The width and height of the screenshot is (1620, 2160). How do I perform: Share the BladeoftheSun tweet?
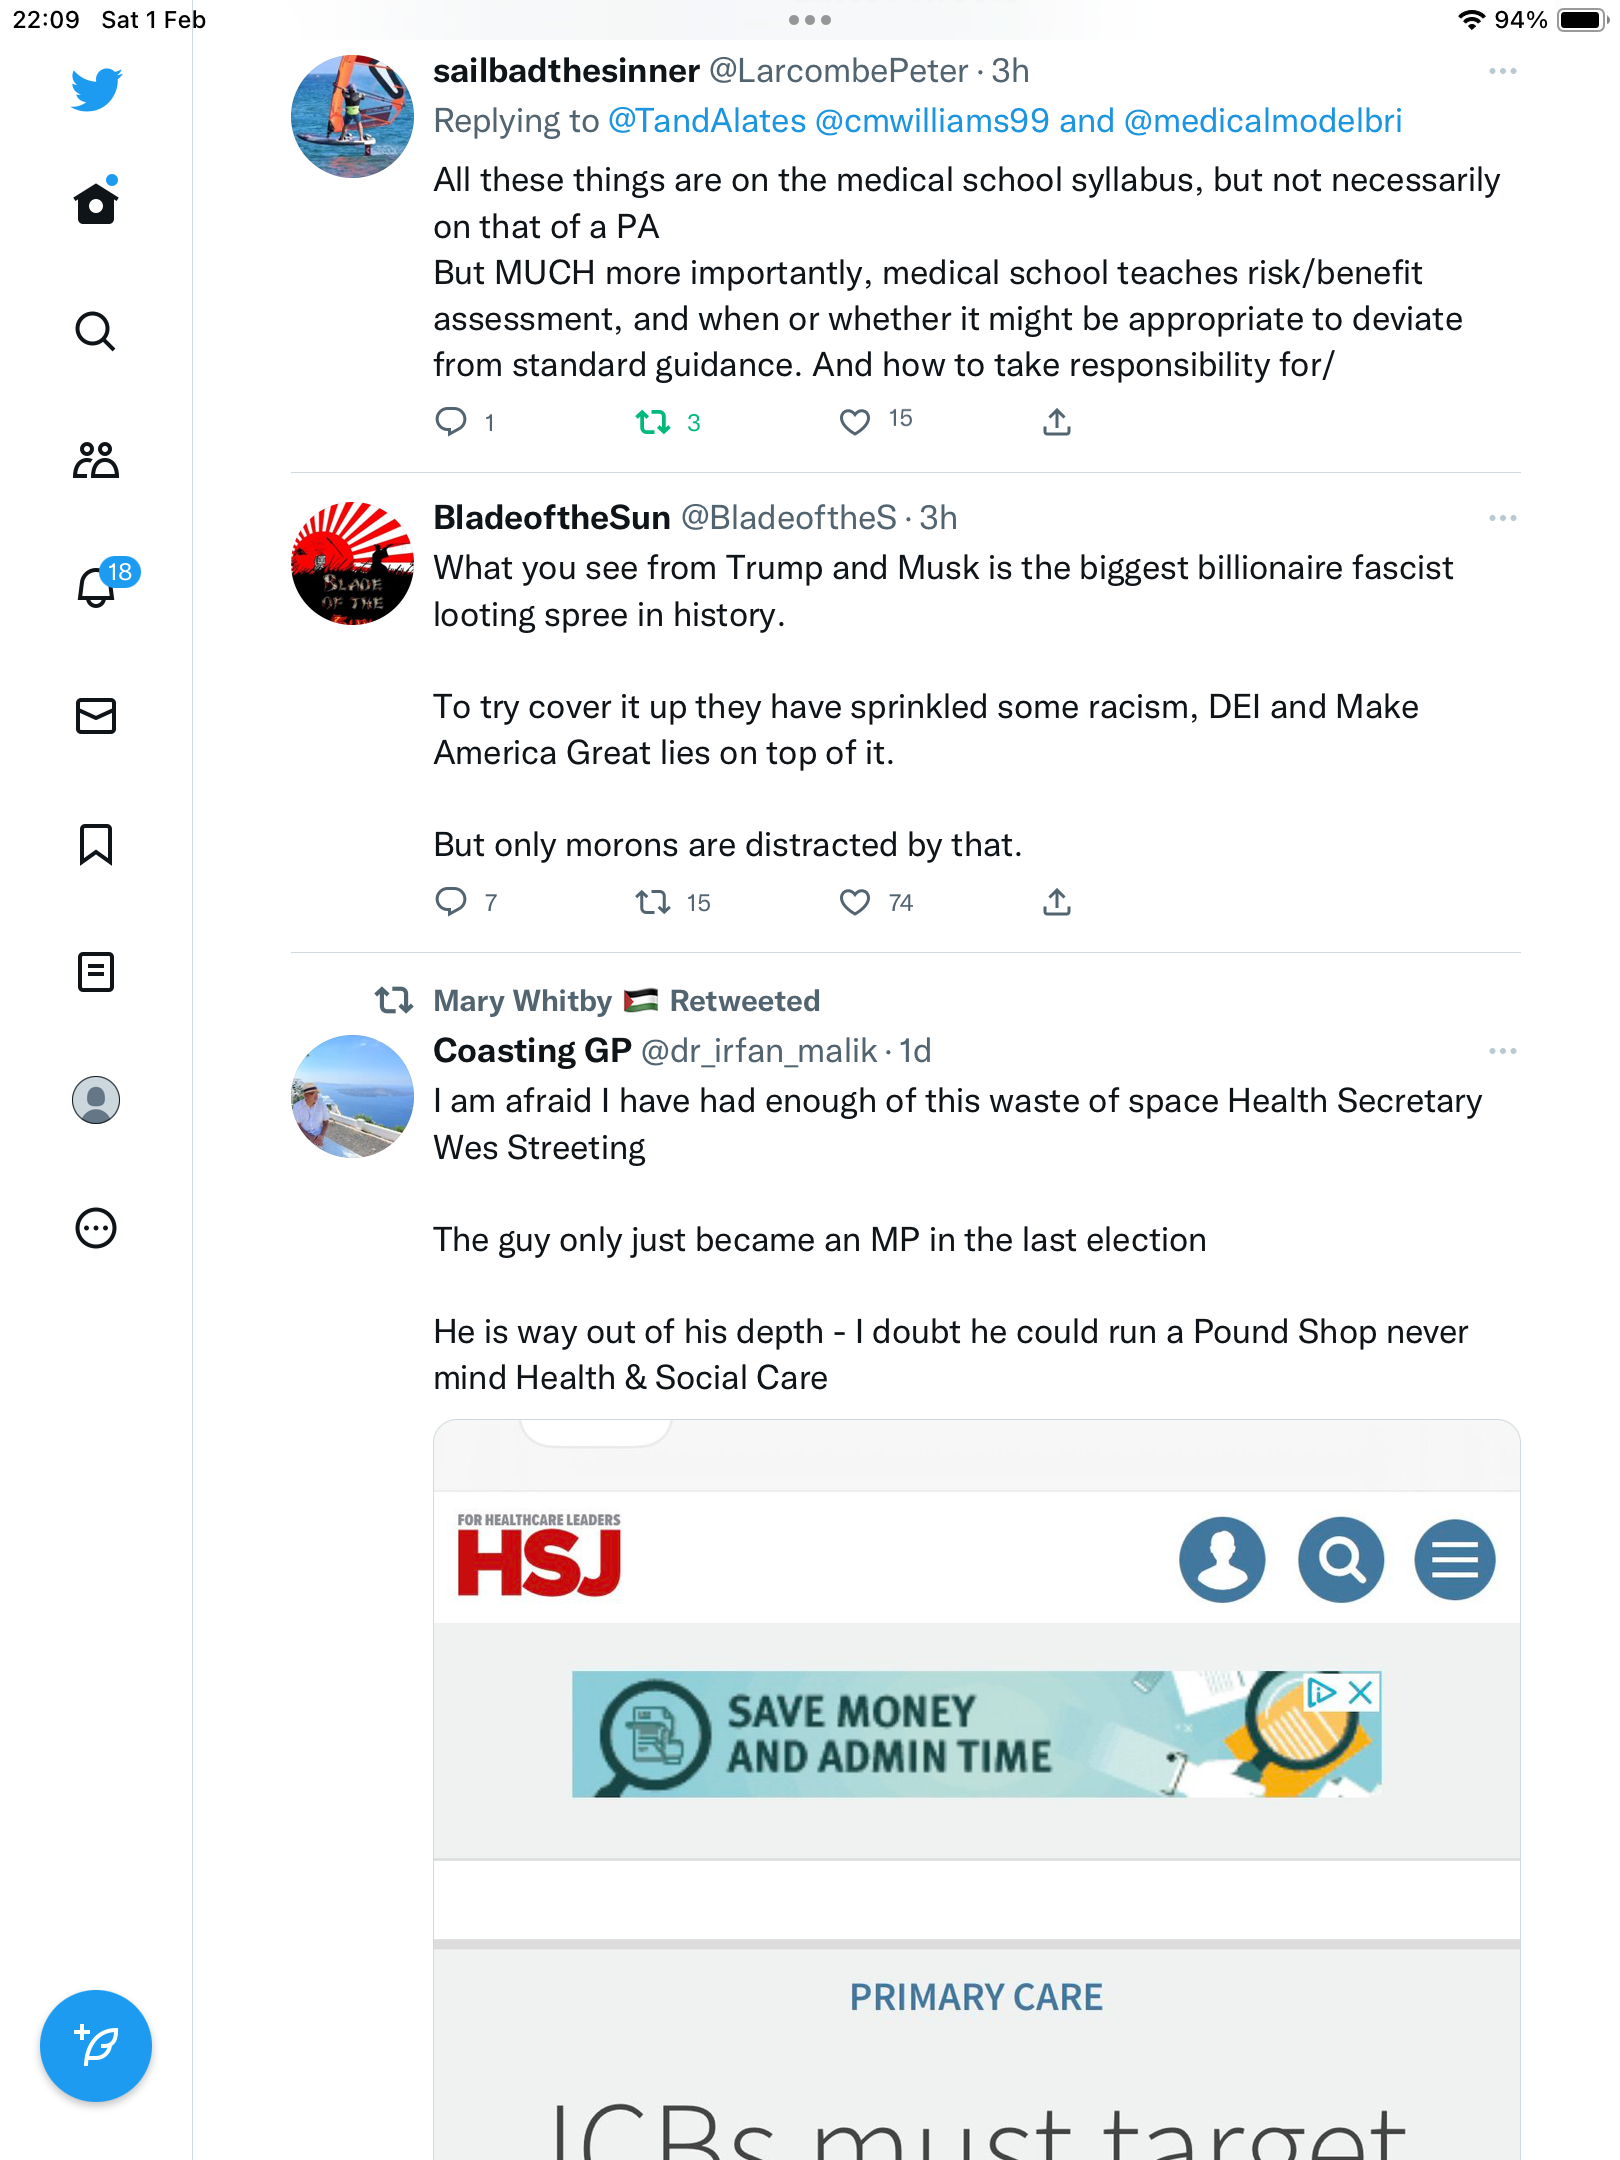(x=1057, y=902)
